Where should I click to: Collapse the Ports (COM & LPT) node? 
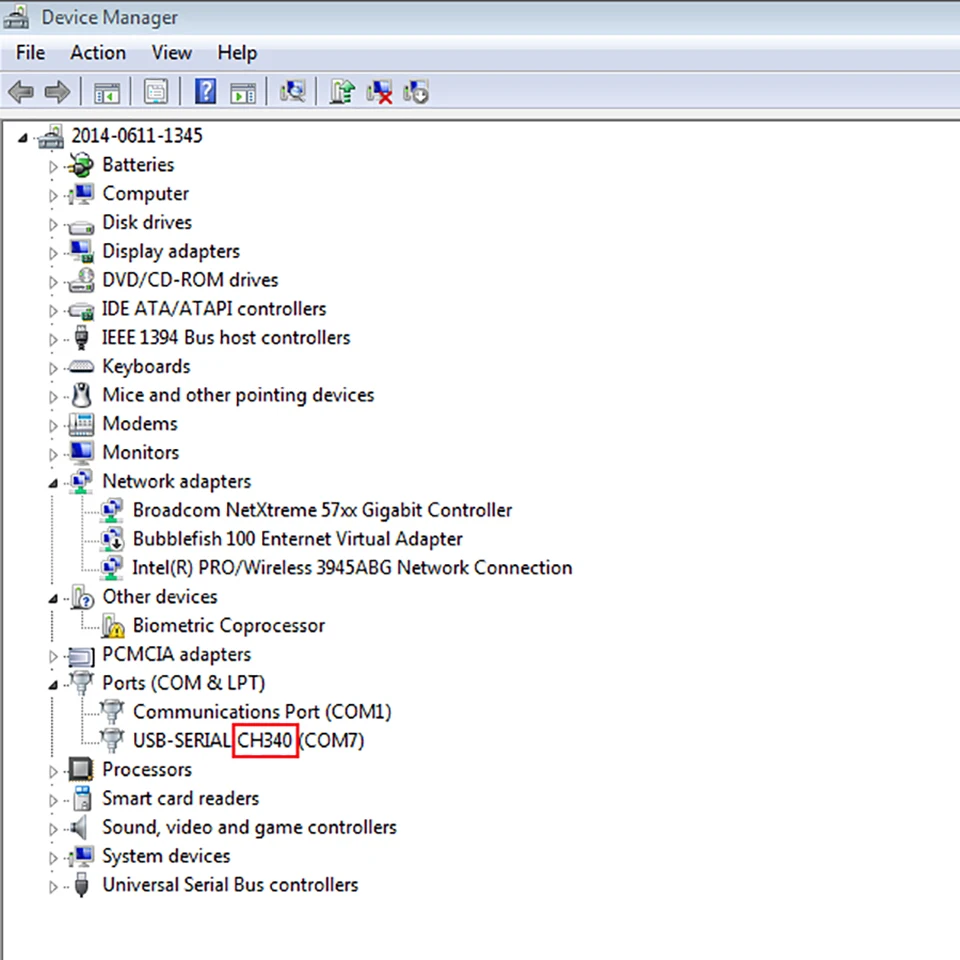pyautogui.click(x=53, y=684)
